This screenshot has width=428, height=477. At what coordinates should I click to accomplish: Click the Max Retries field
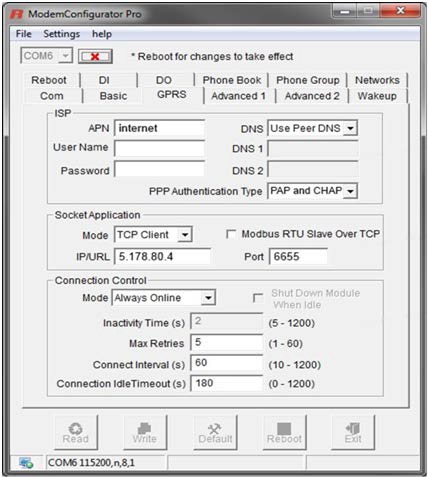coord(227,343)
